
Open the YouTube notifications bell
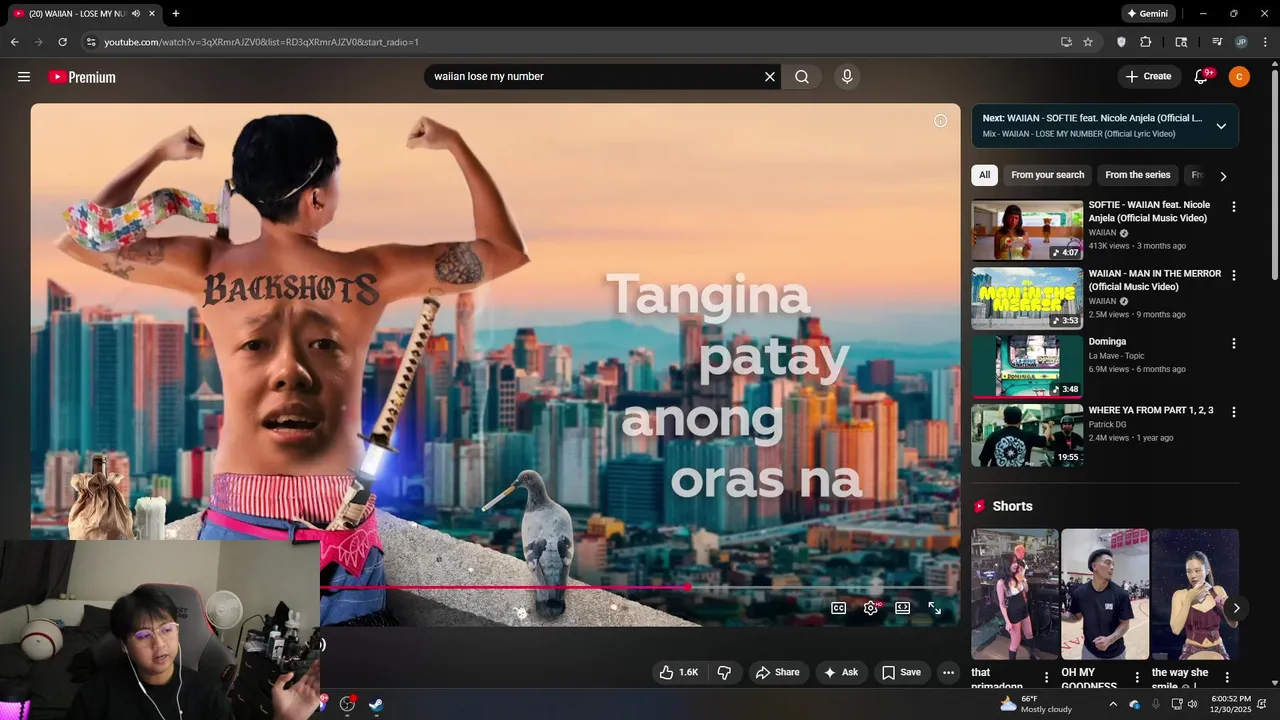point(1201,77)
